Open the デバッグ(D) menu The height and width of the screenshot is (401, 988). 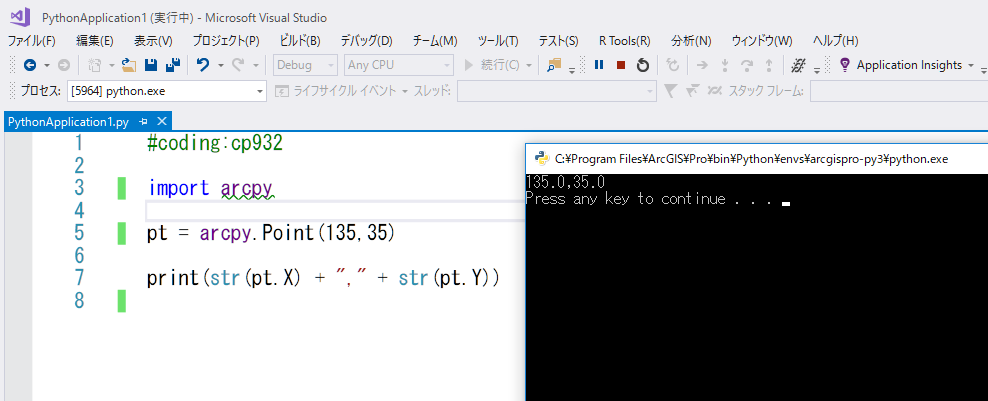[366, 41]
